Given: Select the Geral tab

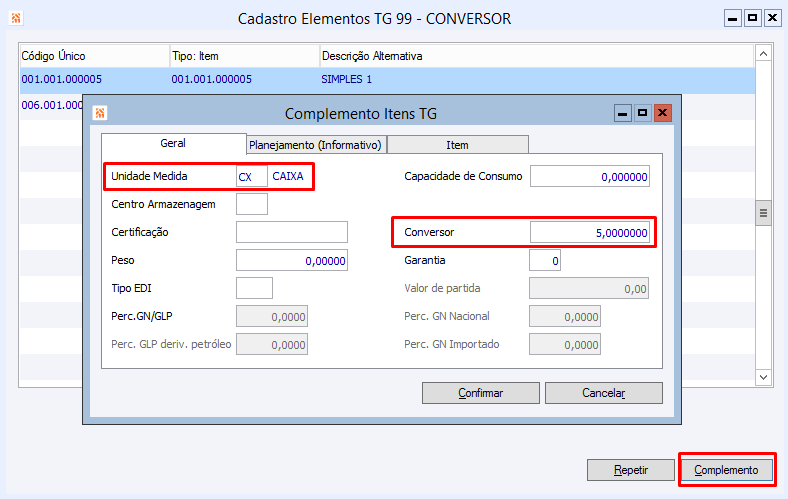Looking at the screenshot, I should [173, 144].
